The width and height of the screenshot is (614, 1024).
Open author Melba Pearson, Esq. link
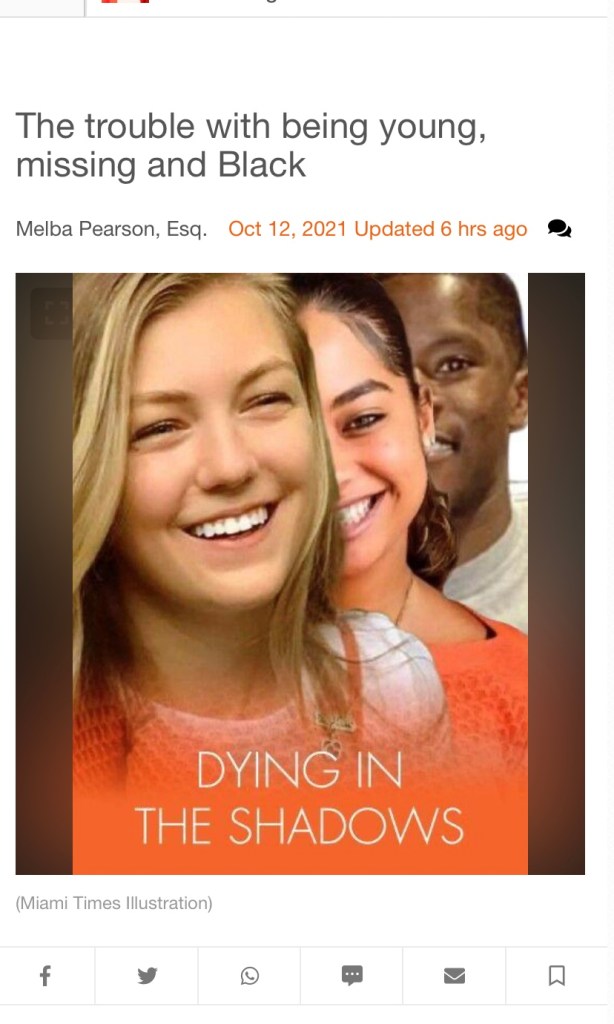coord(111,229)
